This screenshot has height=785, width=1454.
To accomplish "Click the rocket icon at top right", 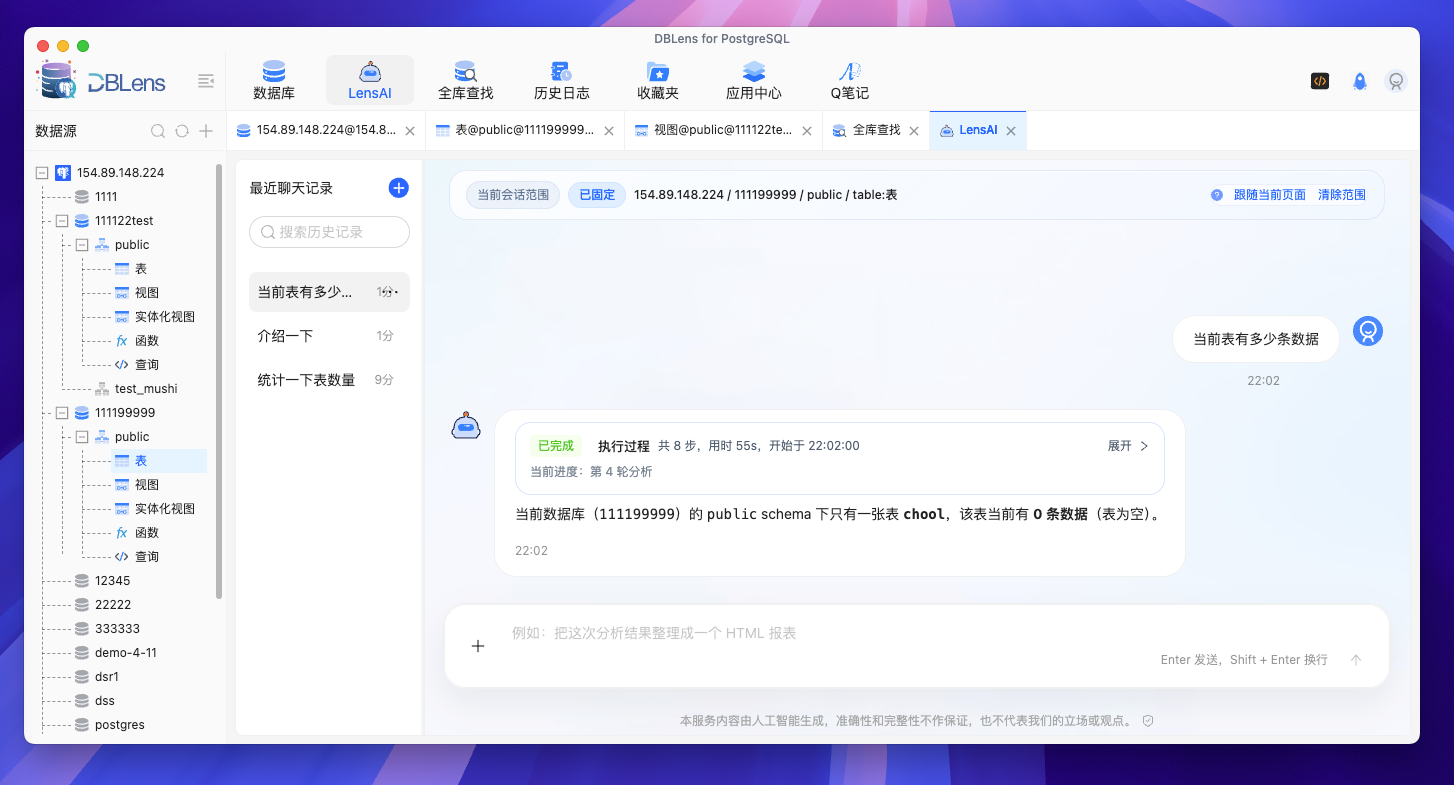I will point(1360,81).
